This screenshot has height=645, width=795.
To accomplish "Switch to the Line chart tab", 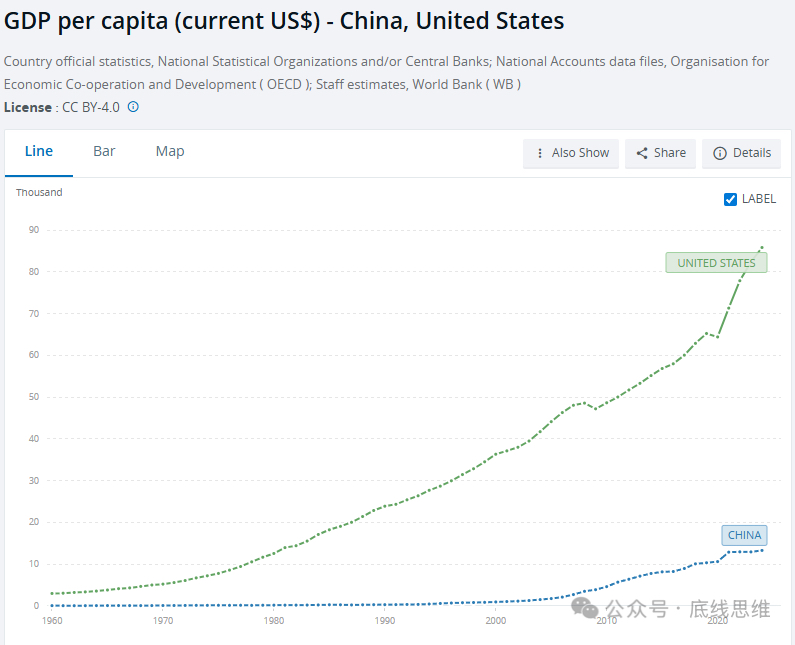I will coord(39,151).
